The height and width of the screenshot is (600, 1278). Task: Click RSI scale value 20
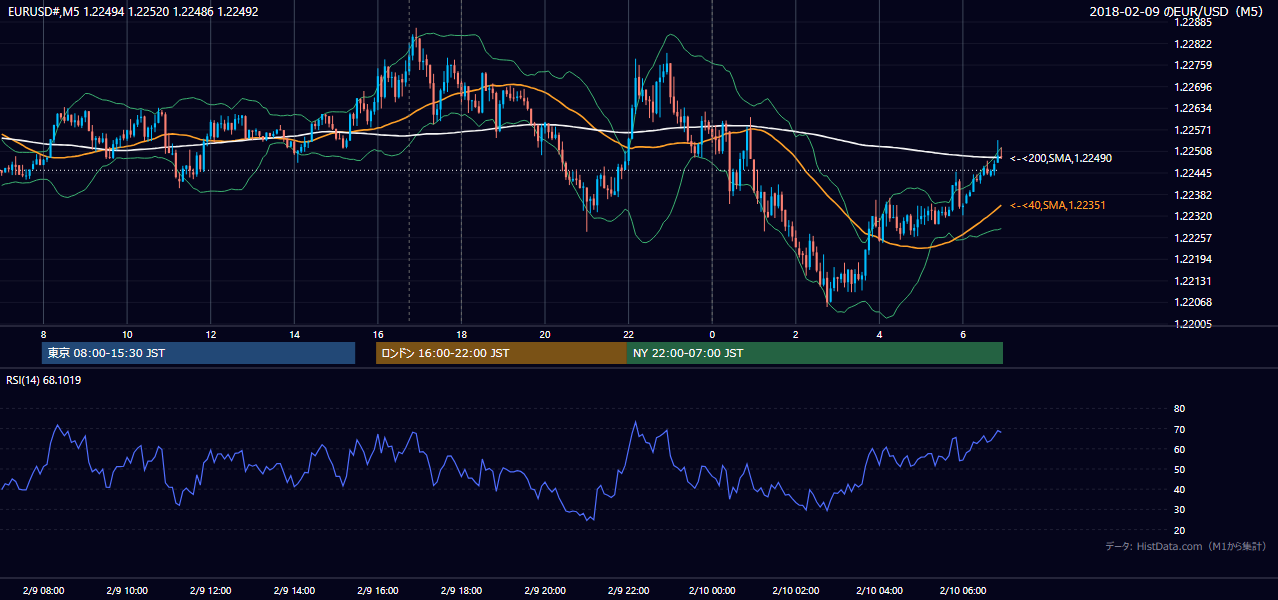click(x=1179, y=530)
